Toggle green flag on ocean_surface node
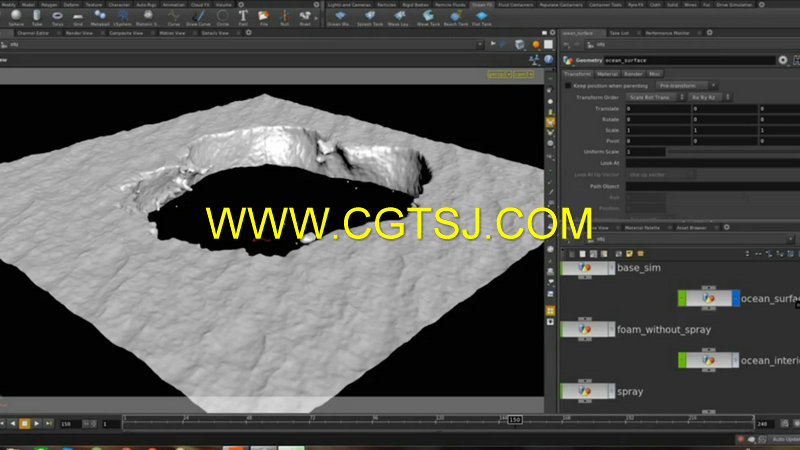The height and width of the screenshot is (450, 800). [682, 298]
